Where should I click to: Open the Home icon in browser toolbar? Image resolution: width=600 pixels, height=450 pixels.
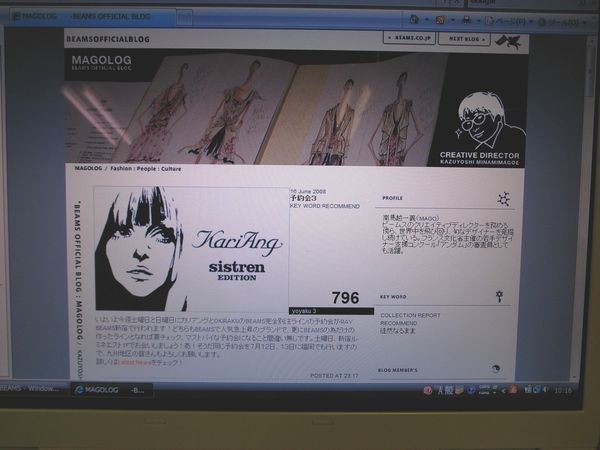pos(414,19)
